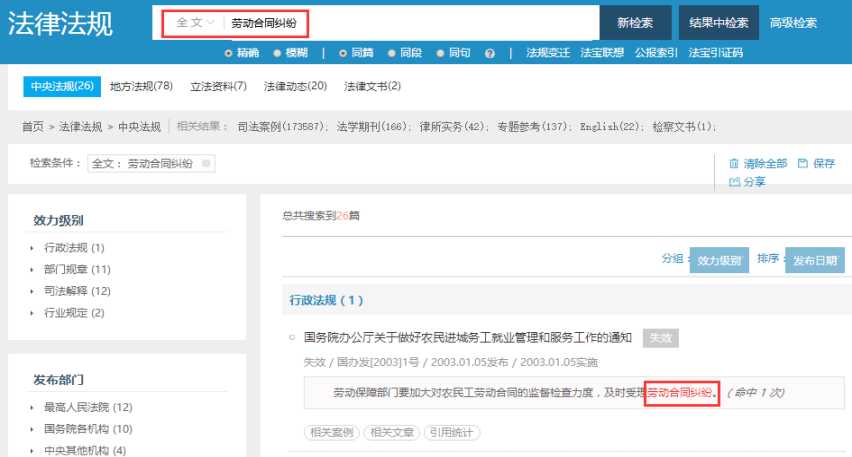
Task: Select the 同句 radio option
Action: coord(440,53)
